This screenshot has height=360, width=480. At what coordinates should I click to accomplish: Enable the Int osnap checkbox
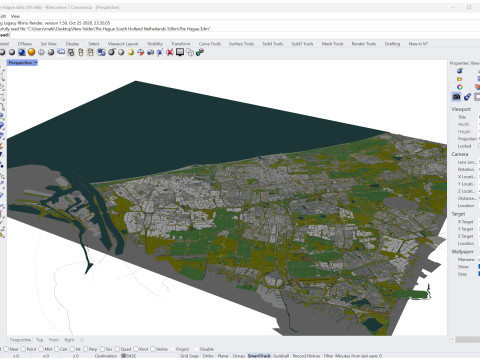coord(72,349)
